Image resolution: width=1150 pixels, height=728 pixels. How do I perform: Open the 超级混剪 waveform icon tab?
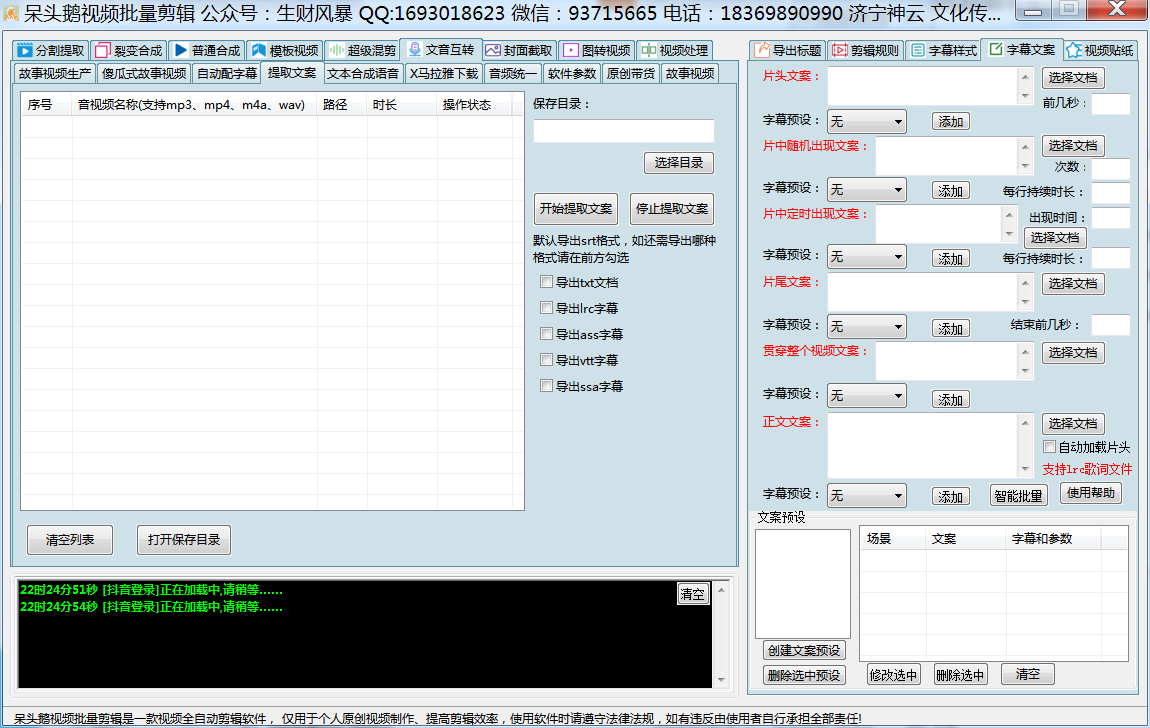point(337,50)
